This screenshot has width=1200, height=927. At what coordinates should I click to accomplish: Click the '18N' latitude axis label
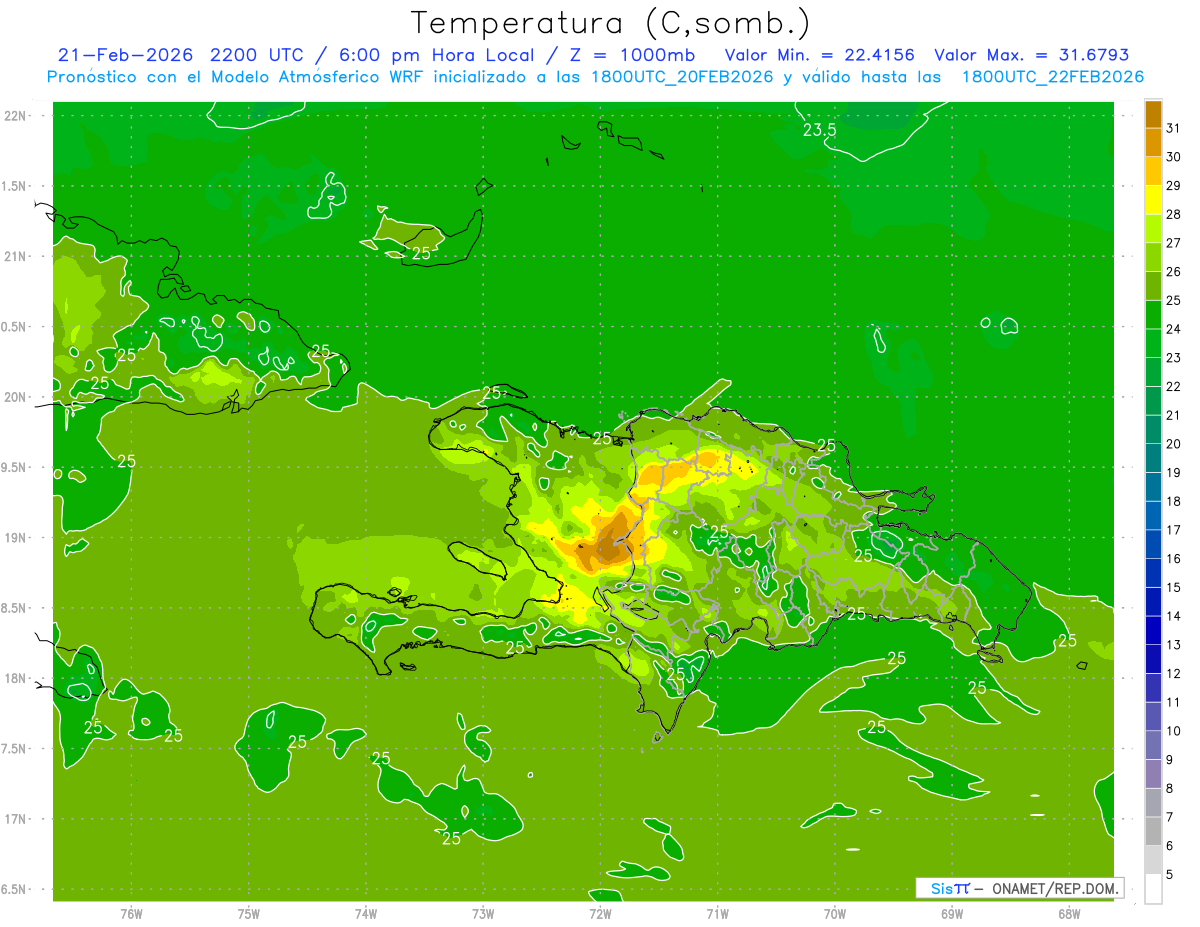16,678
